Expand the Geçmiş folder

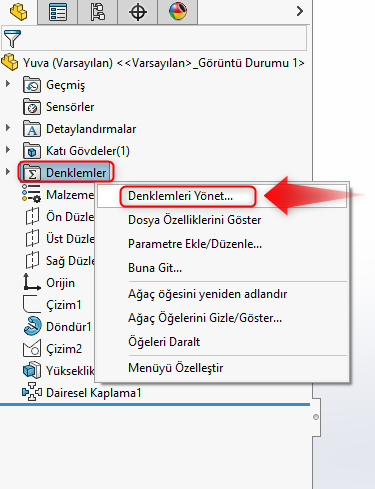coord(8,84)
